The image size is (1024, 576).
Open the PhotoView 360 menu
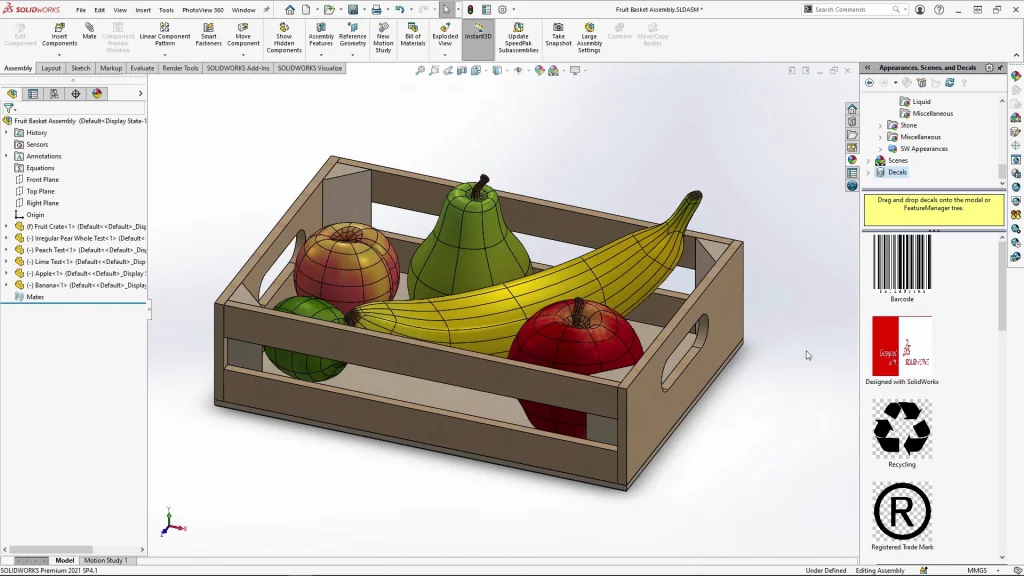(202, 10)
